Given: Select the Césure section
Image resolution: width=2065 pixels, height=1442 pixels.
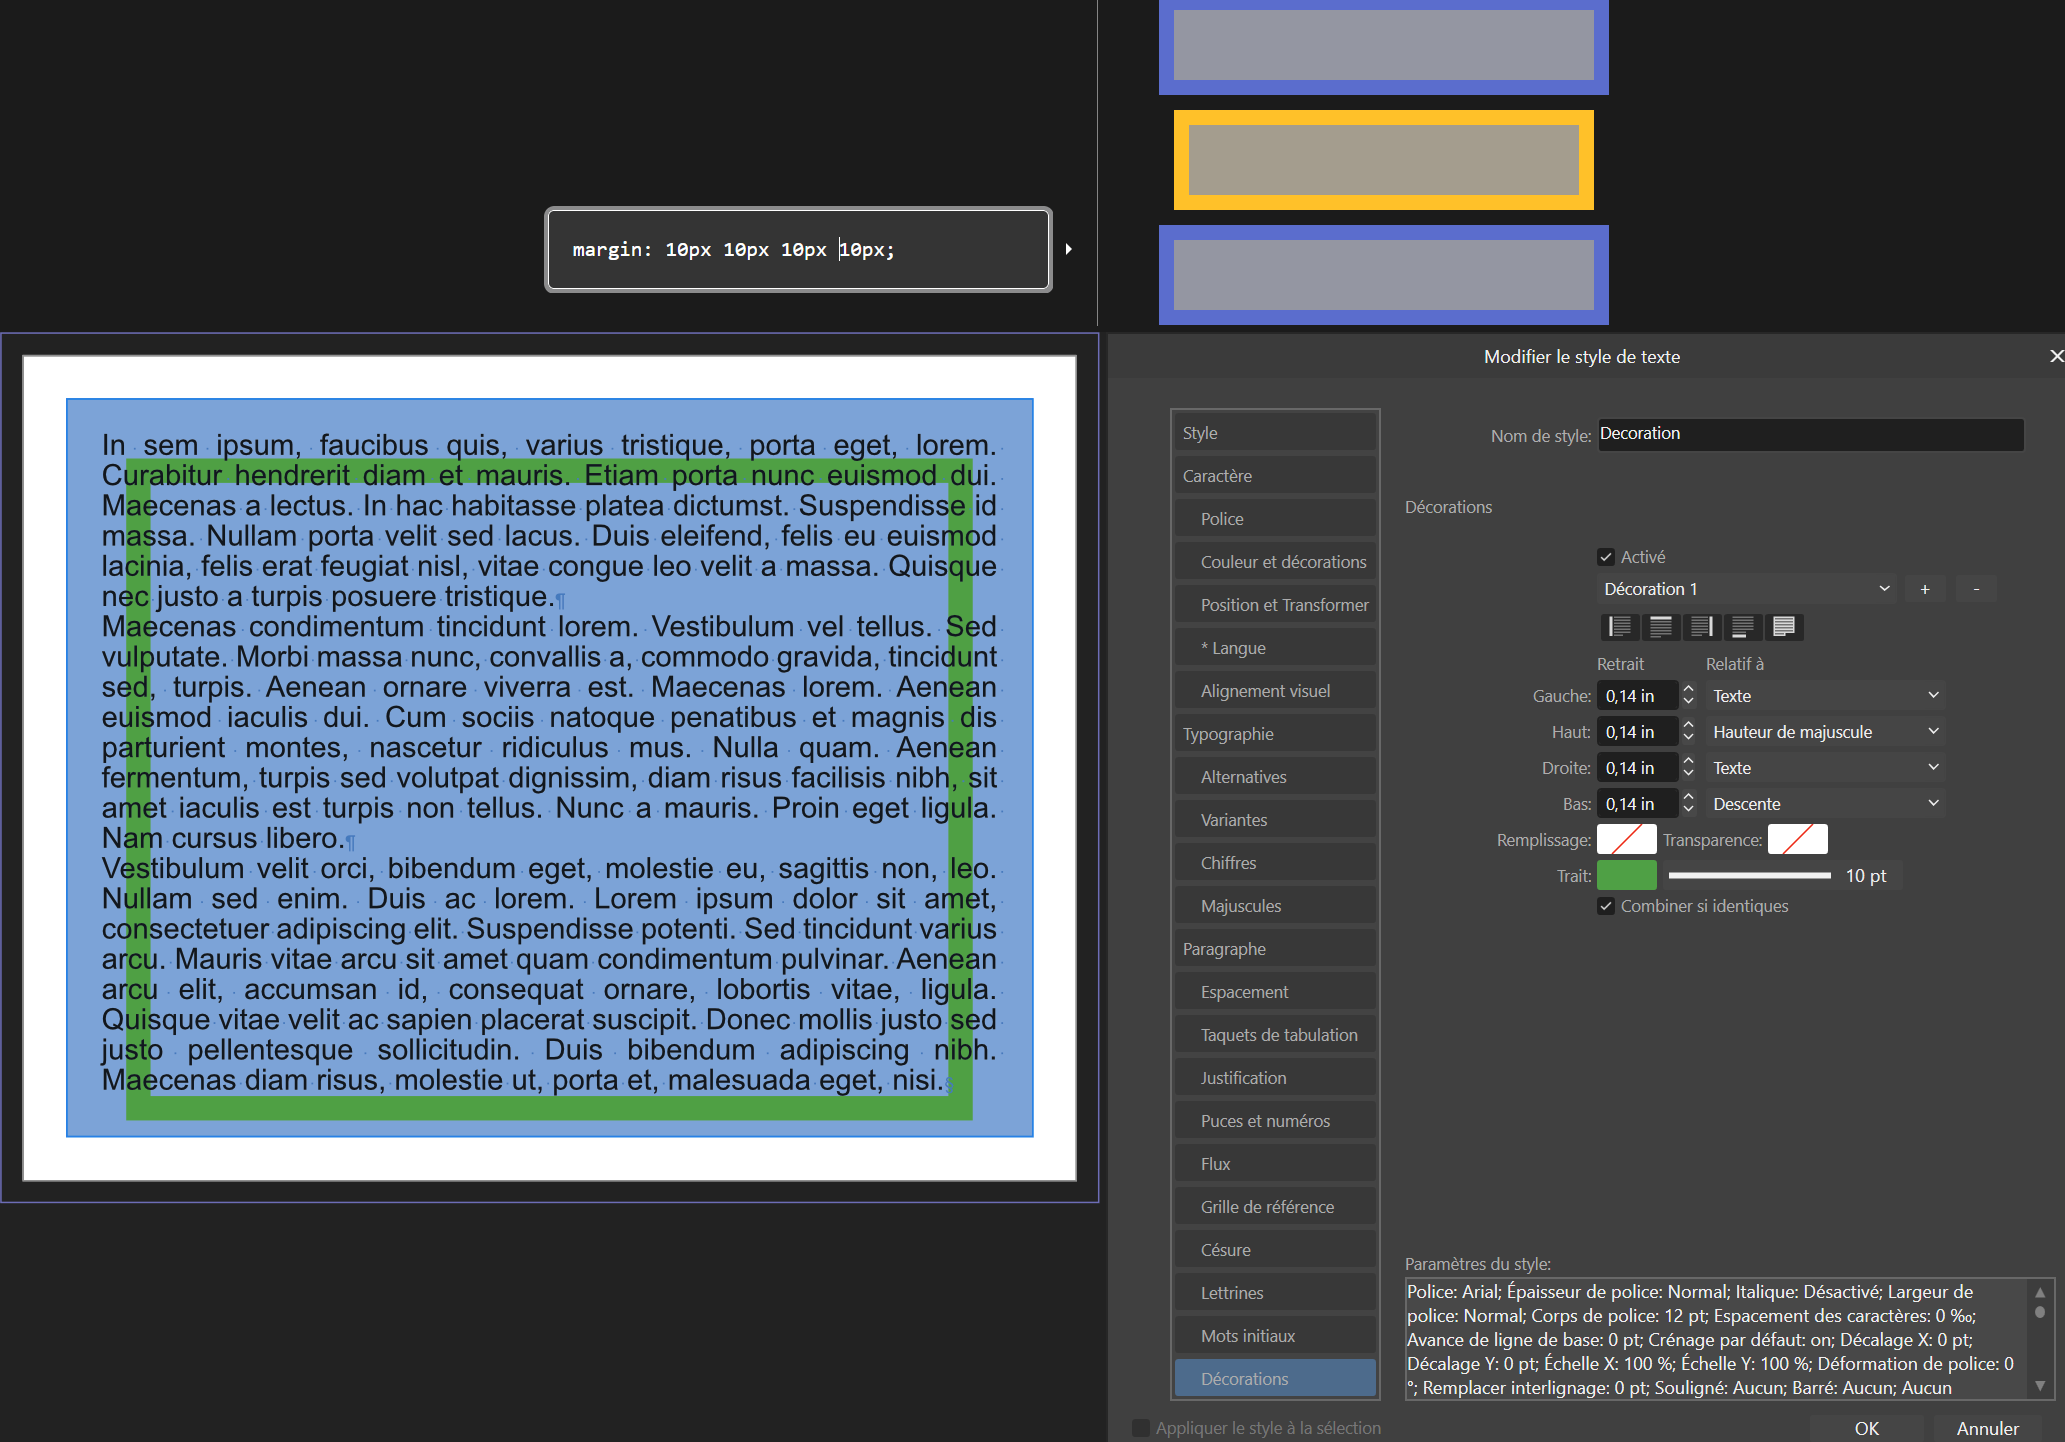Looking at the screenshot, I should (x=1275, y=1250).
